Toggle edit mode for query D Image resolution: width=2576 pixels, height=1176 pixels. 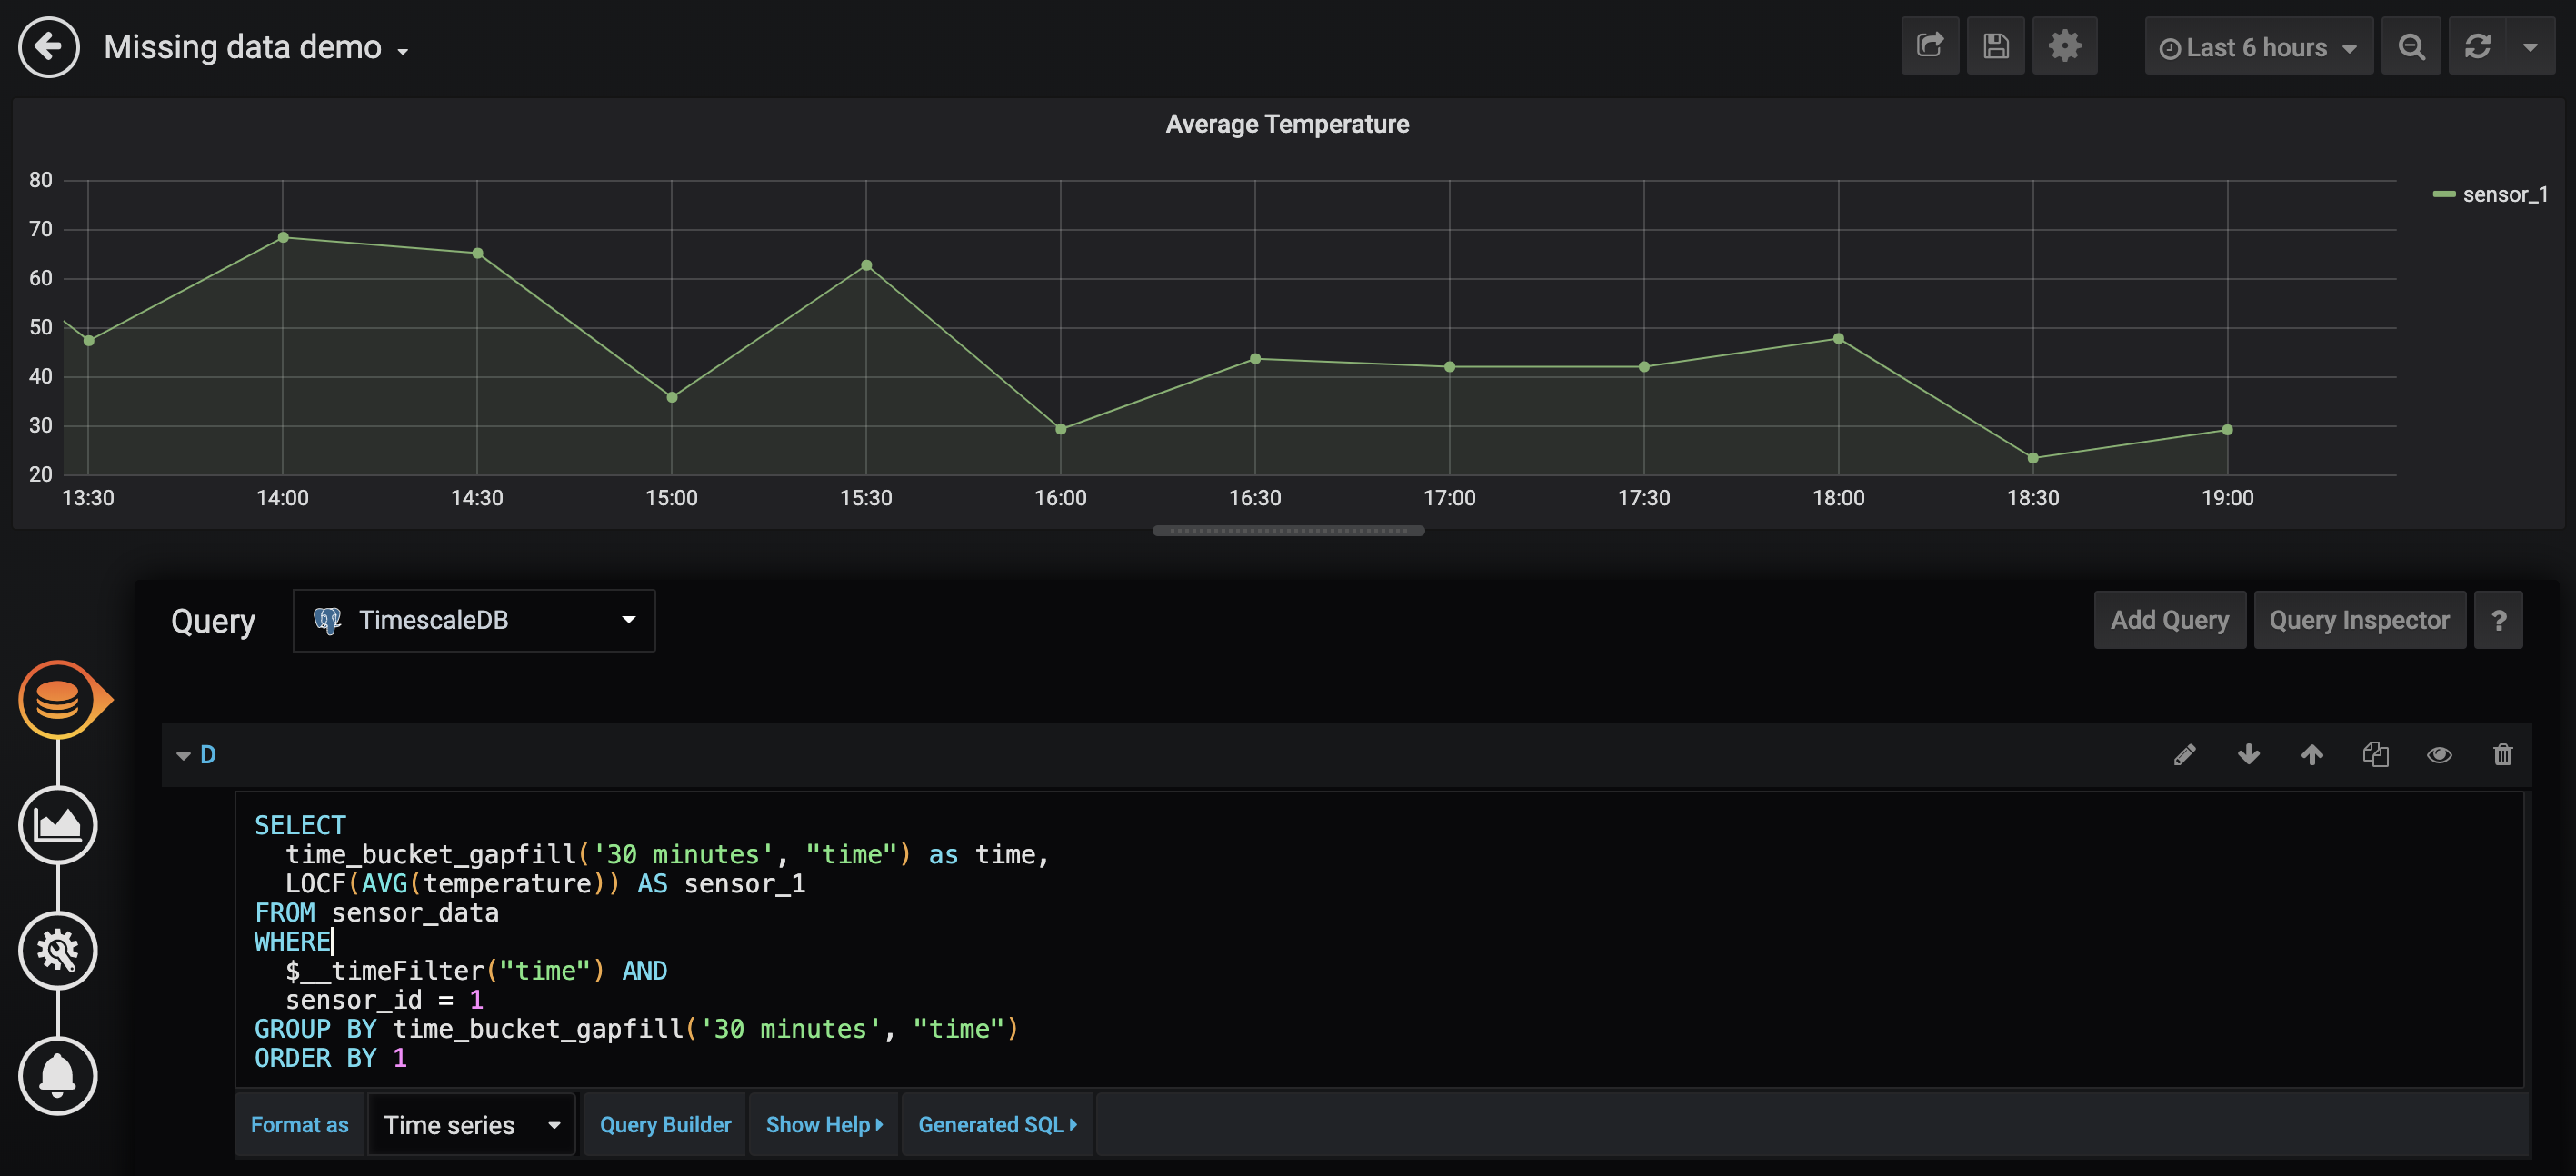click(2185, 755)
